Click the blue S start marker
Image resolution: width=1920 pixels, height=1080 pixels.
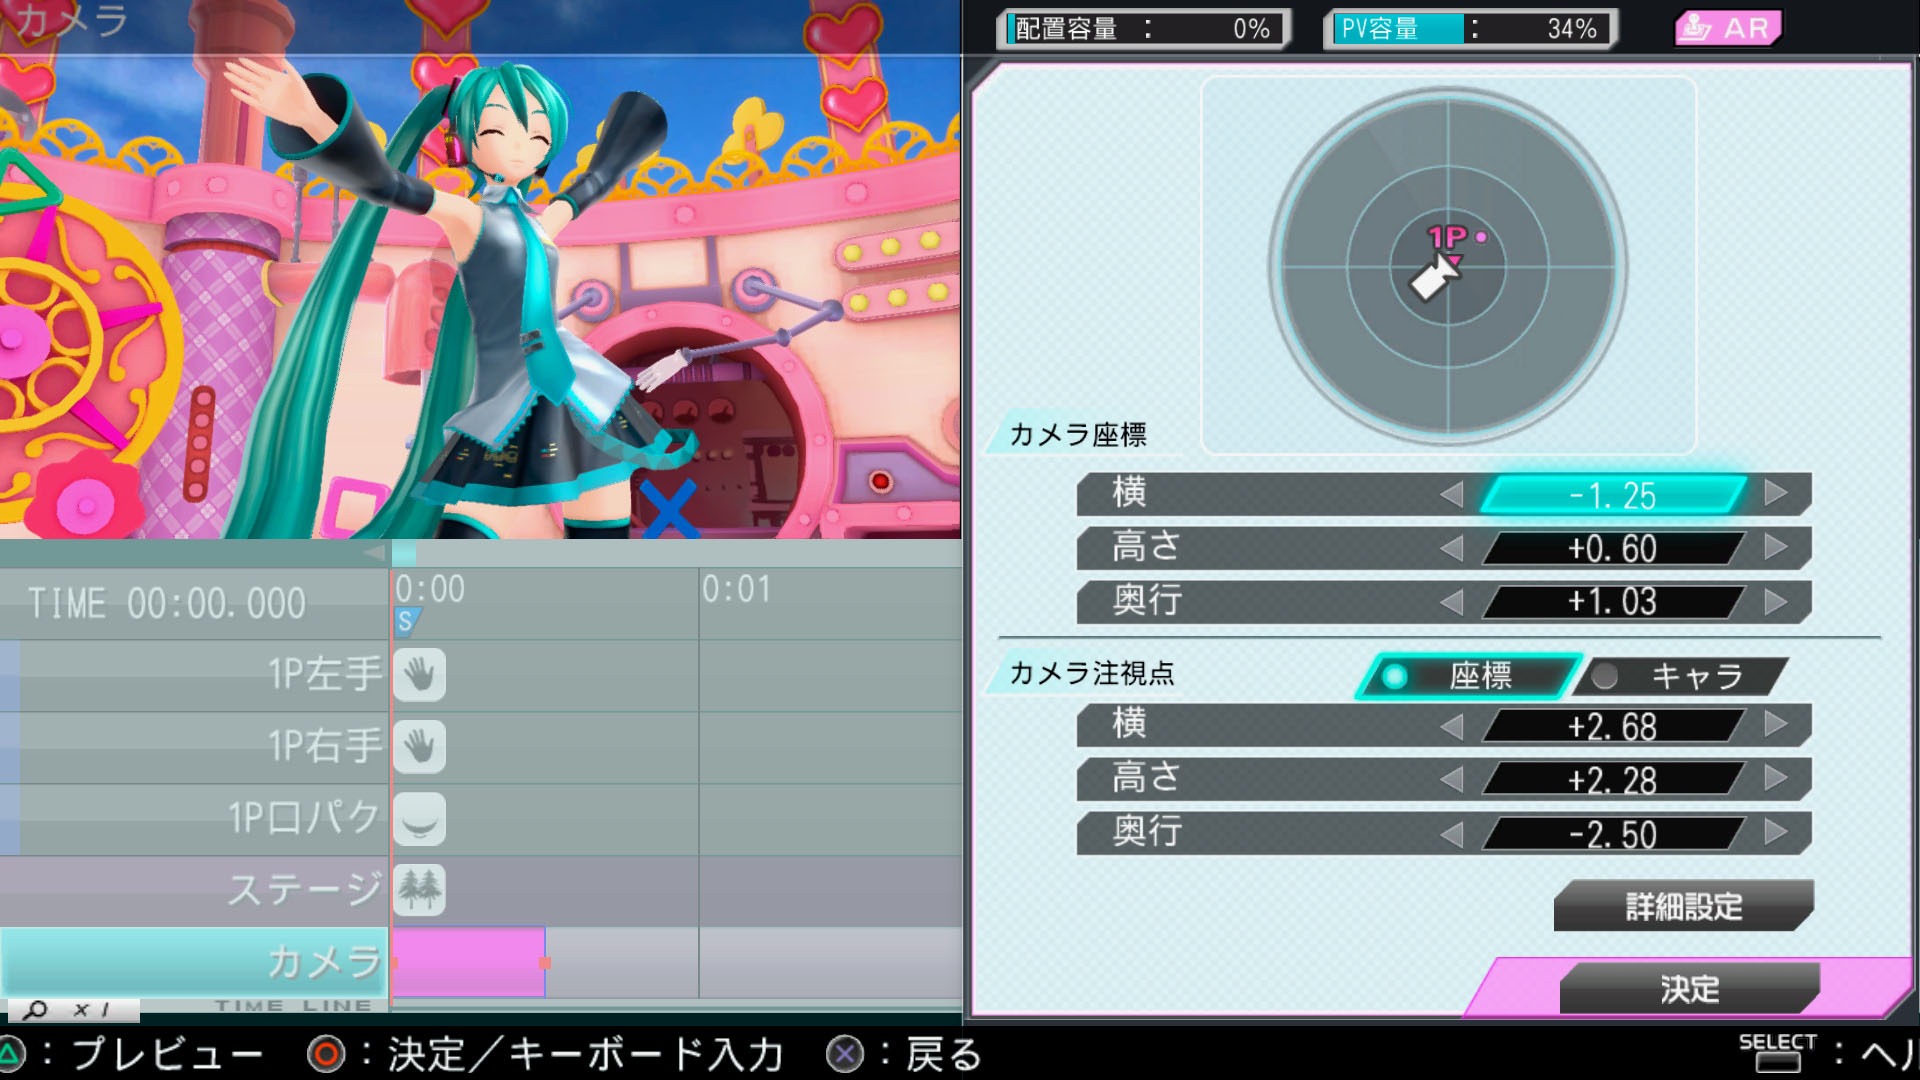tap(405, 622)
